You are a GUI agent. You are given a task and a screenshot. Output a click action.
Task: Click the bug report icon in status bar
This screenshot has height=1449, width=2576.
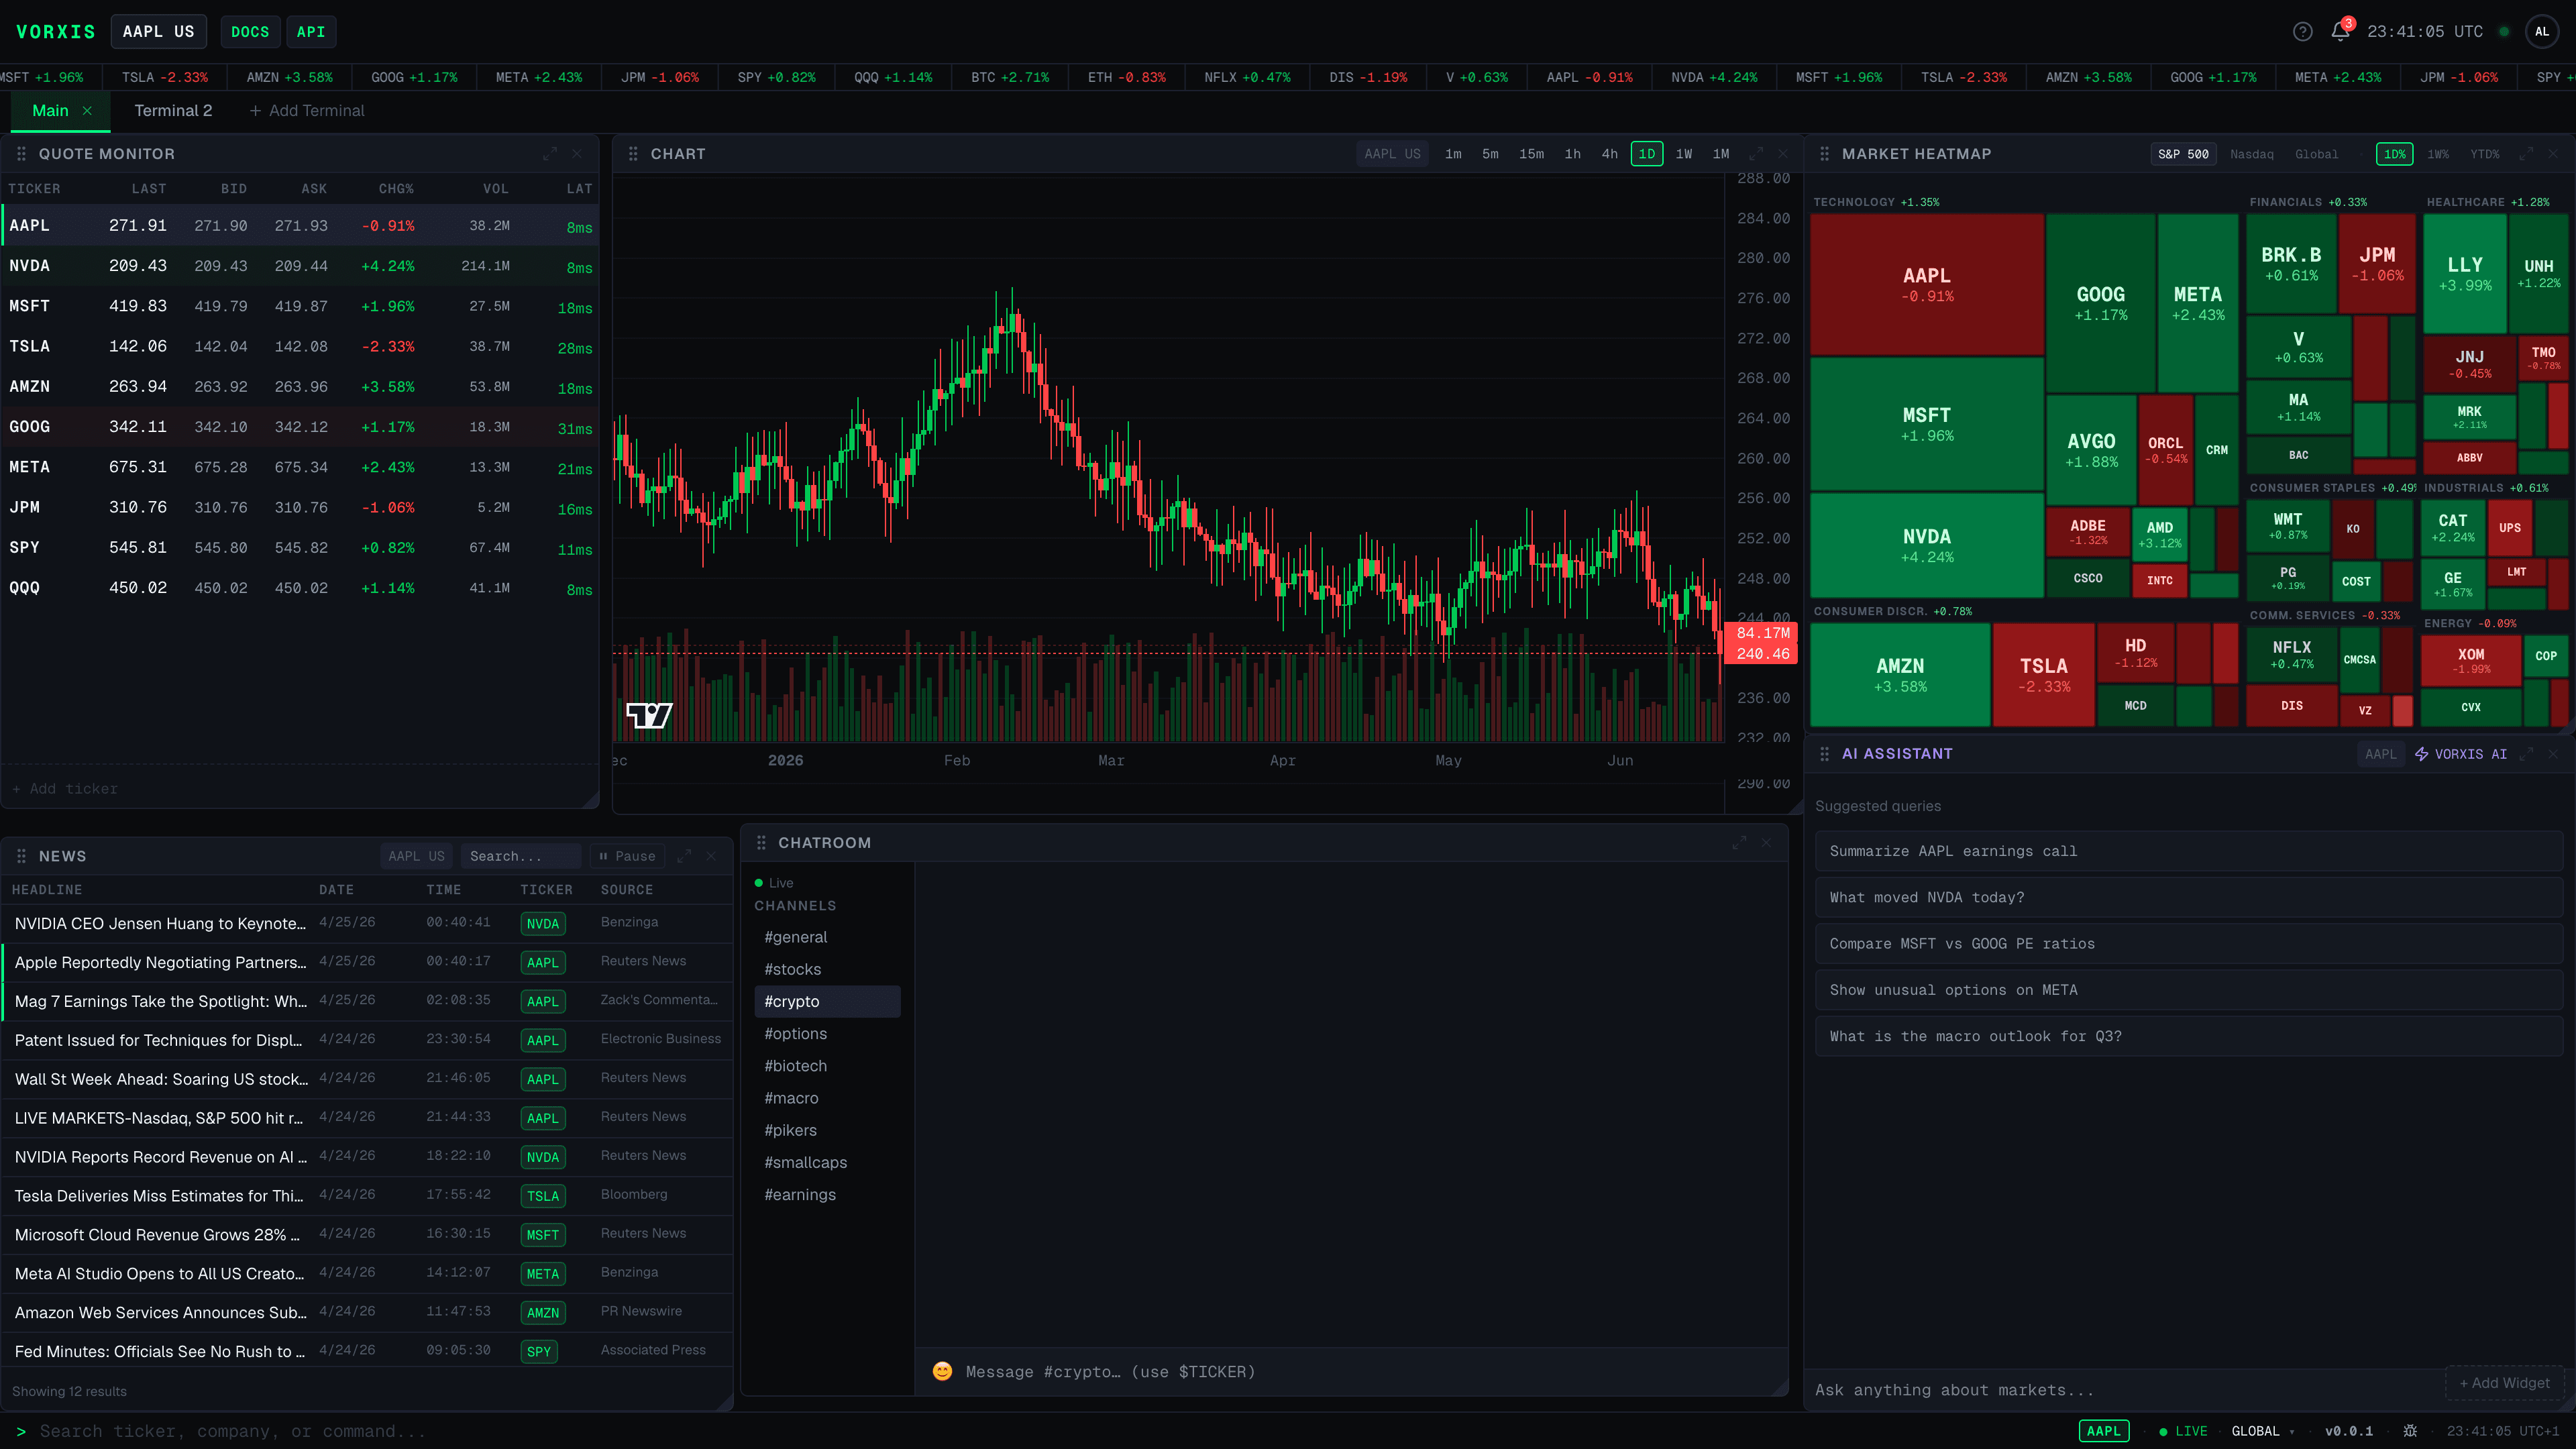(2410, 1431)
